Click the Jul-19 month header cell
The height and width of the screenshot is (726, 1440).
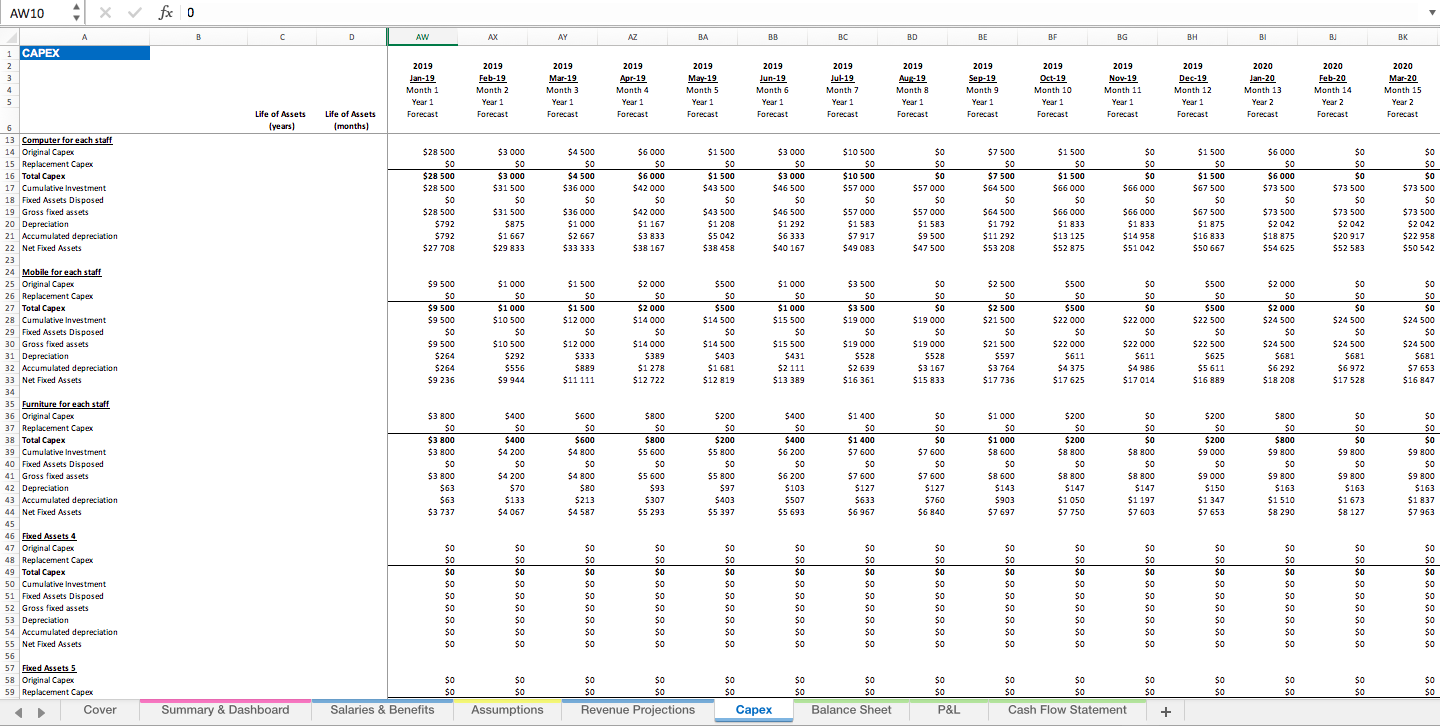[842, 78]
